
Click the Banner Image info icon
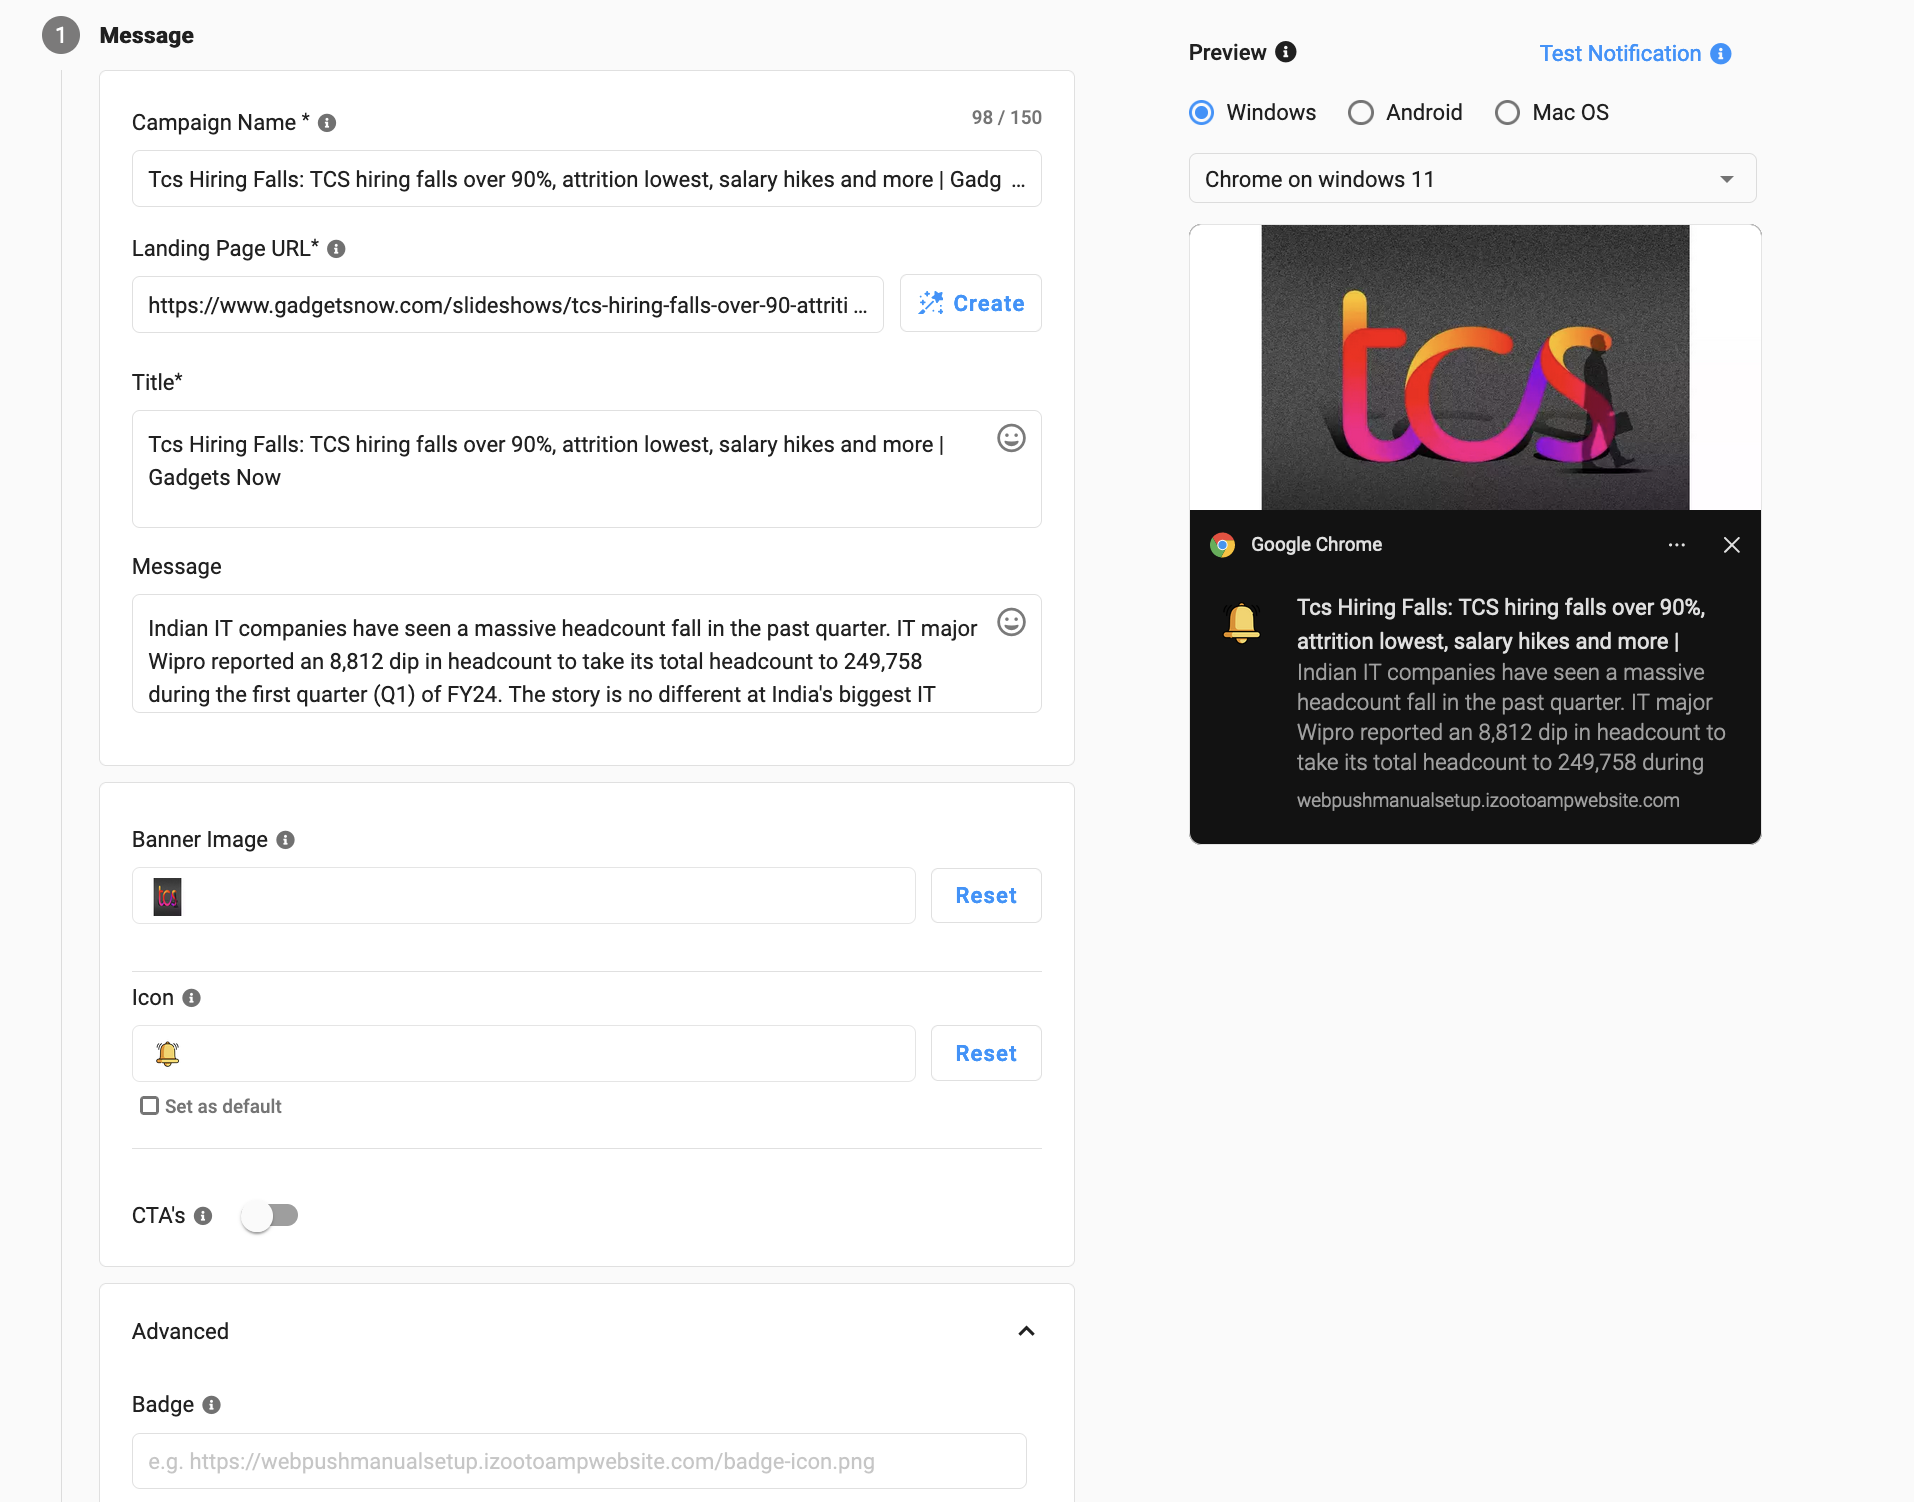(286, 840)
